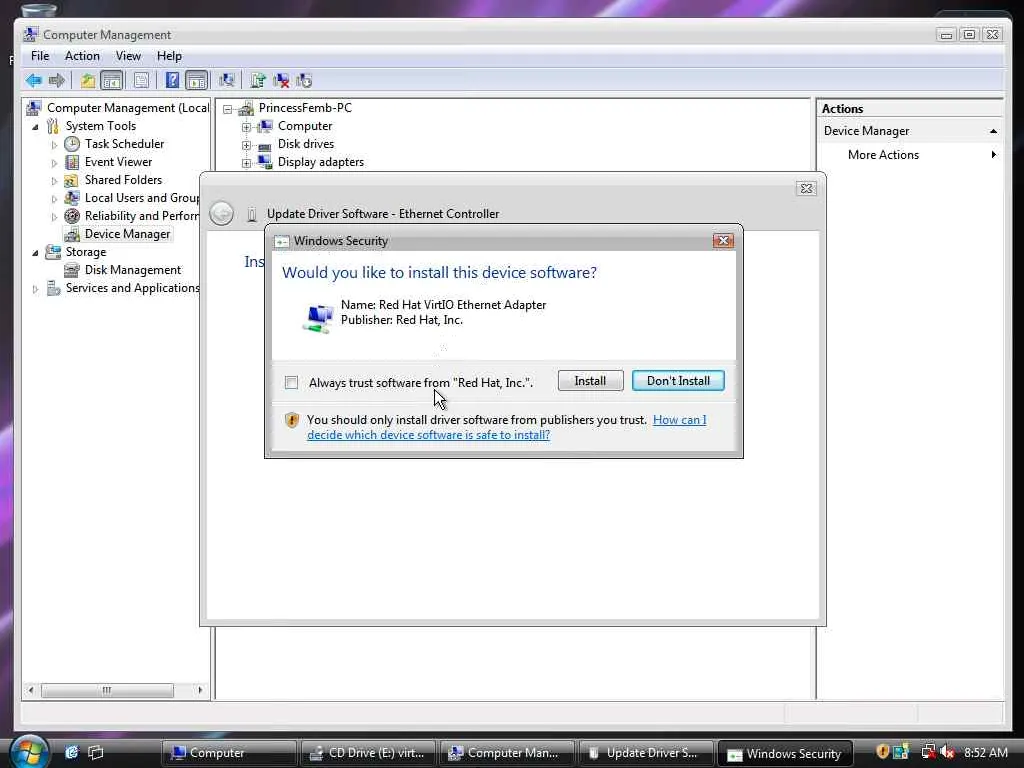Open the how to decide safe software link

[507, 427]
